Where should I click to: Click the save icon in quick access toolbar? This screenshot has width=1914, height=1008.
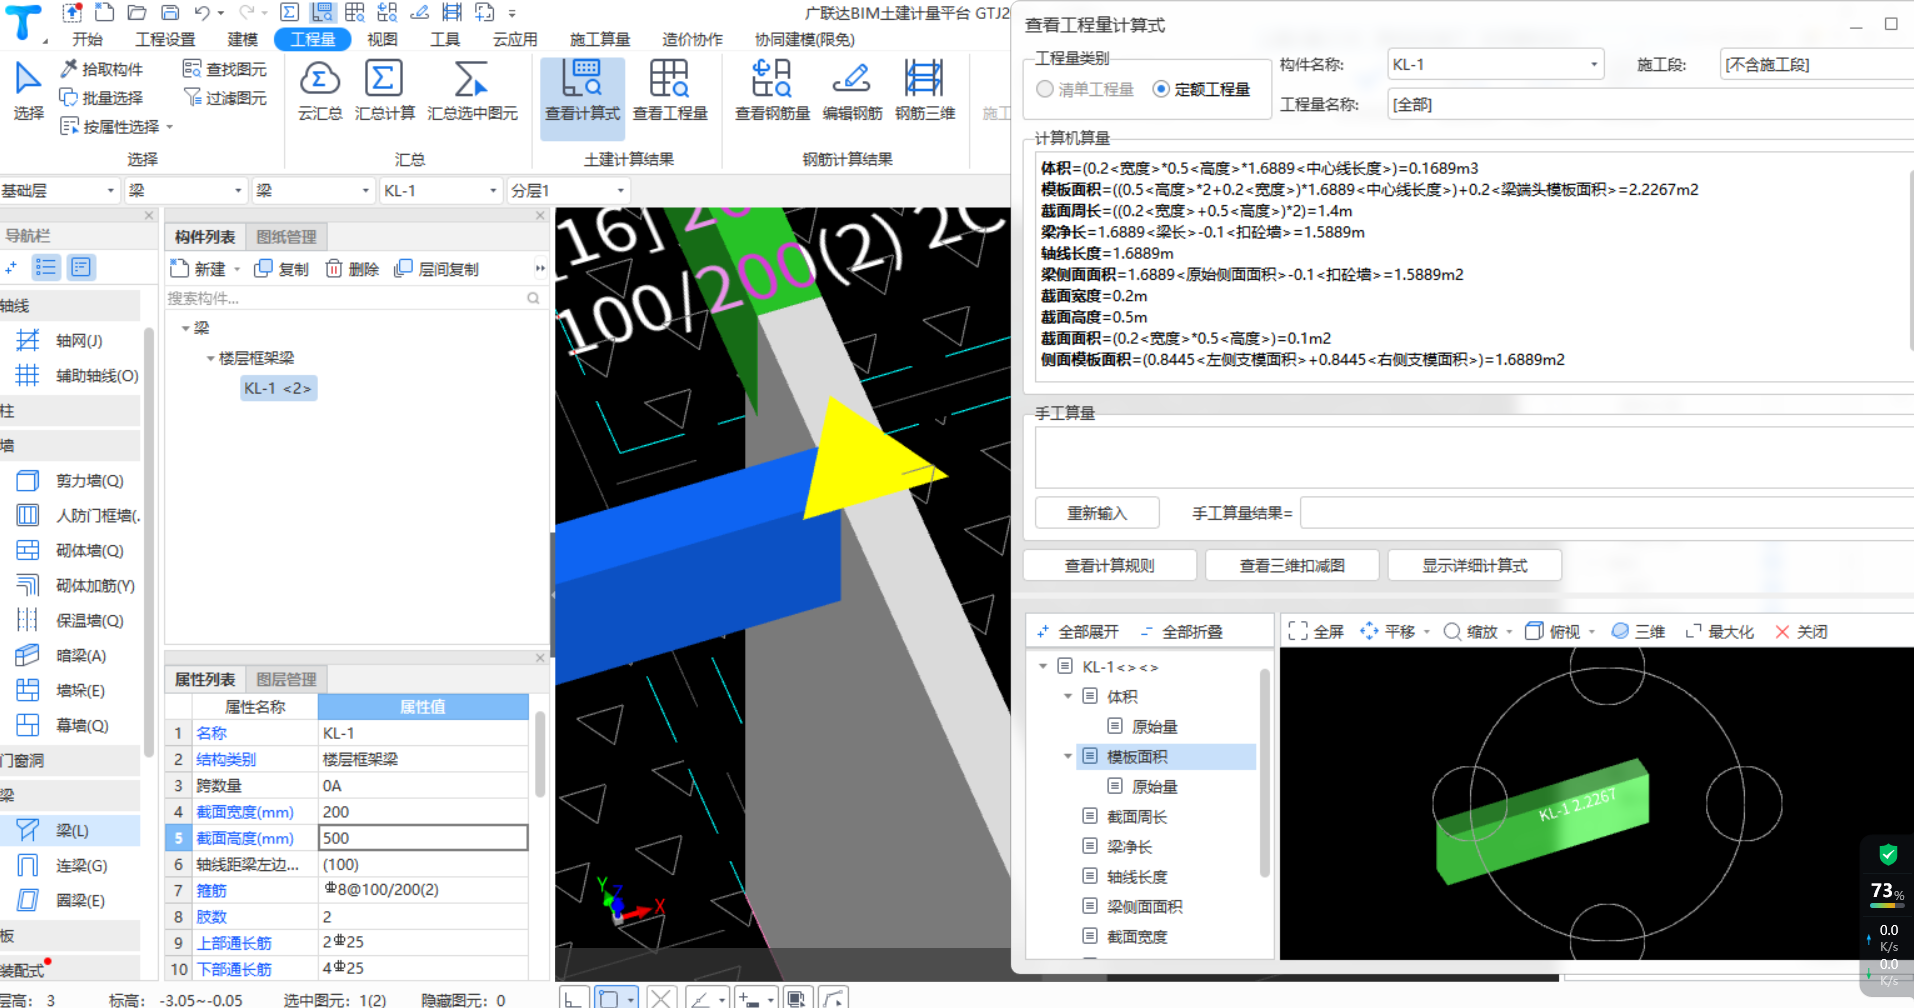click(170, 13)
